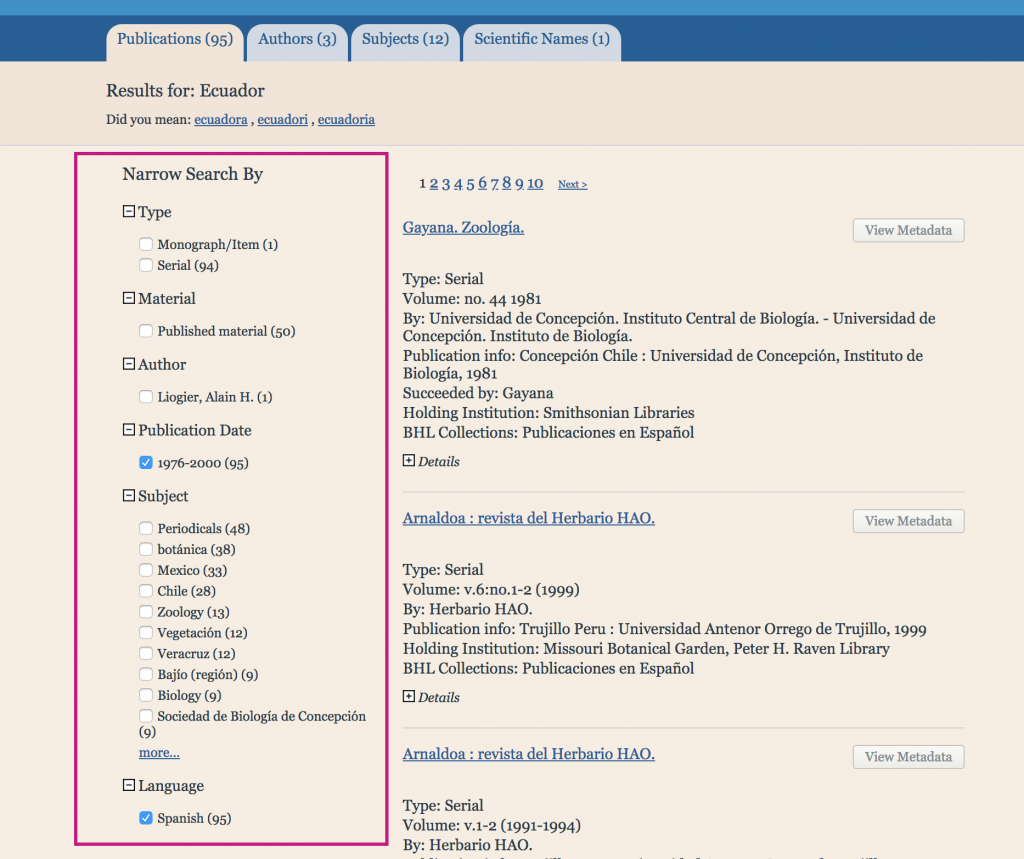
Task: Open the Arnaldoa revista del Herbario link
Action: coord(527,518)
